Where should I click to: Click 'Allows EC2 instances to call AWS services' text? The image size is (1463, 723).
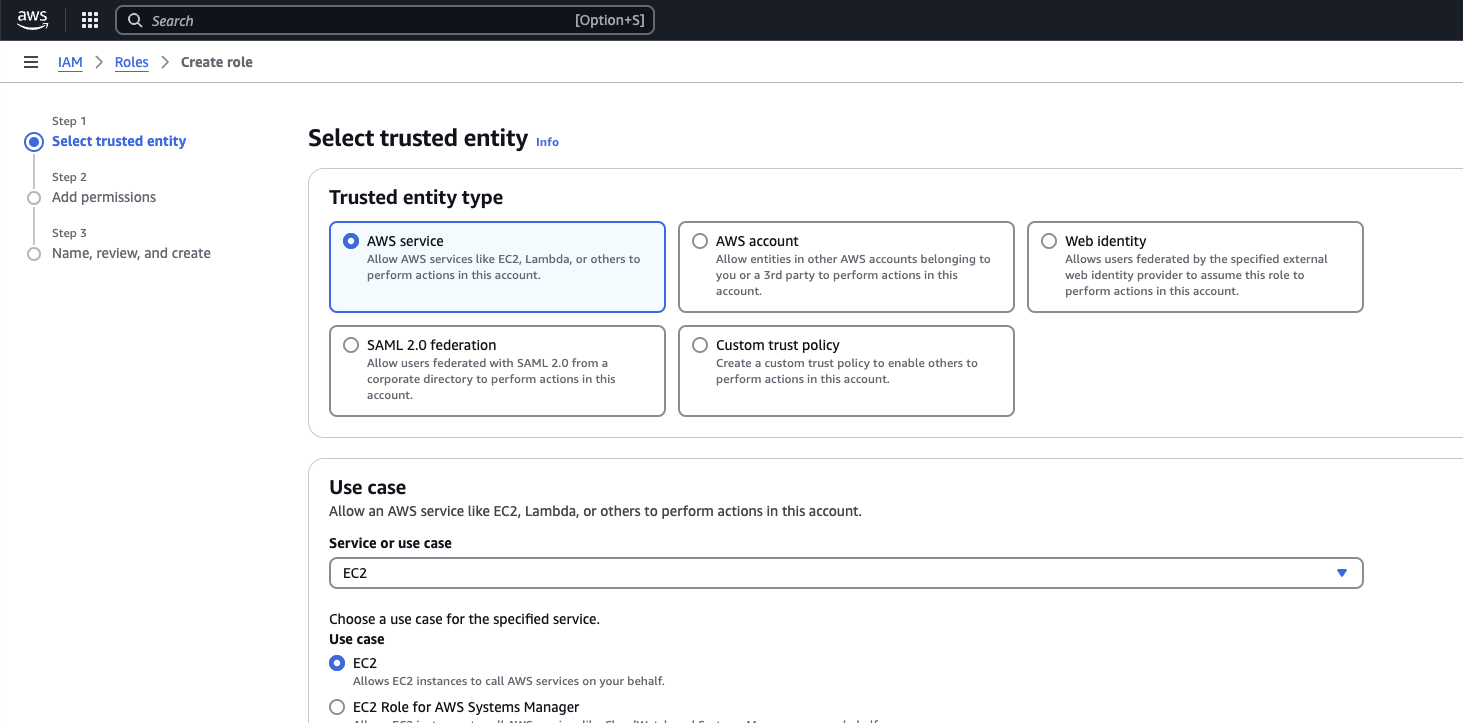(x=508, y=681)
